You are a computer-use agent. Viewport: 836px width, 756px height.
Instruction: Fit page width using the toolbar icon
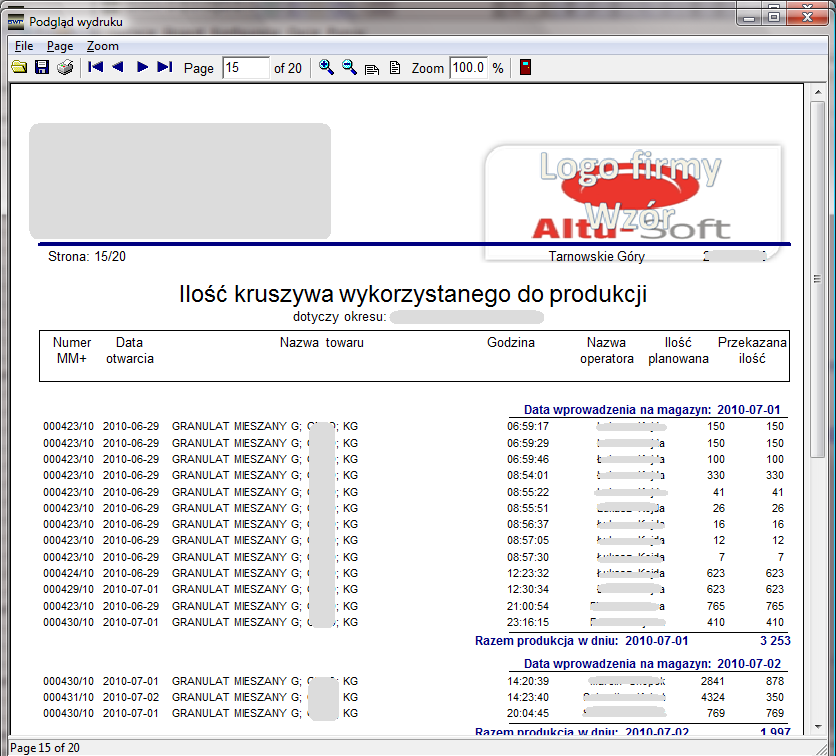click(x=372, y=68)
